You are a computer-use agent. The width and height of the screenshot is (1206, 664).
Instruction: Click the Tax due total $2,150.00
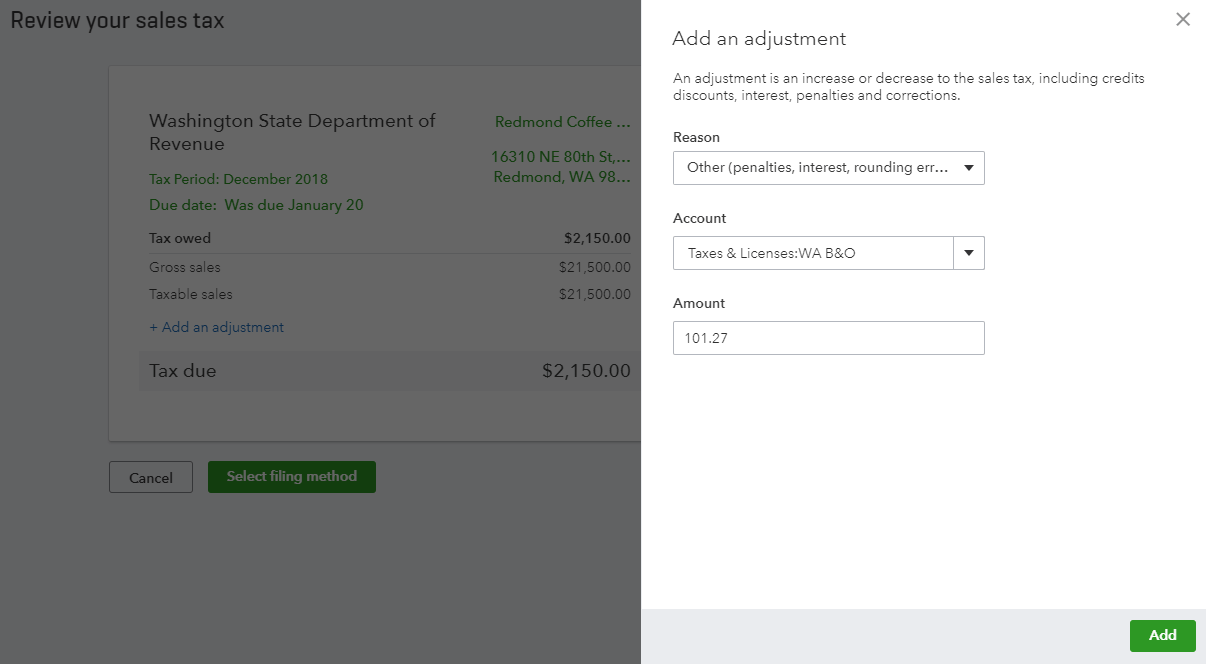point(586,371)
